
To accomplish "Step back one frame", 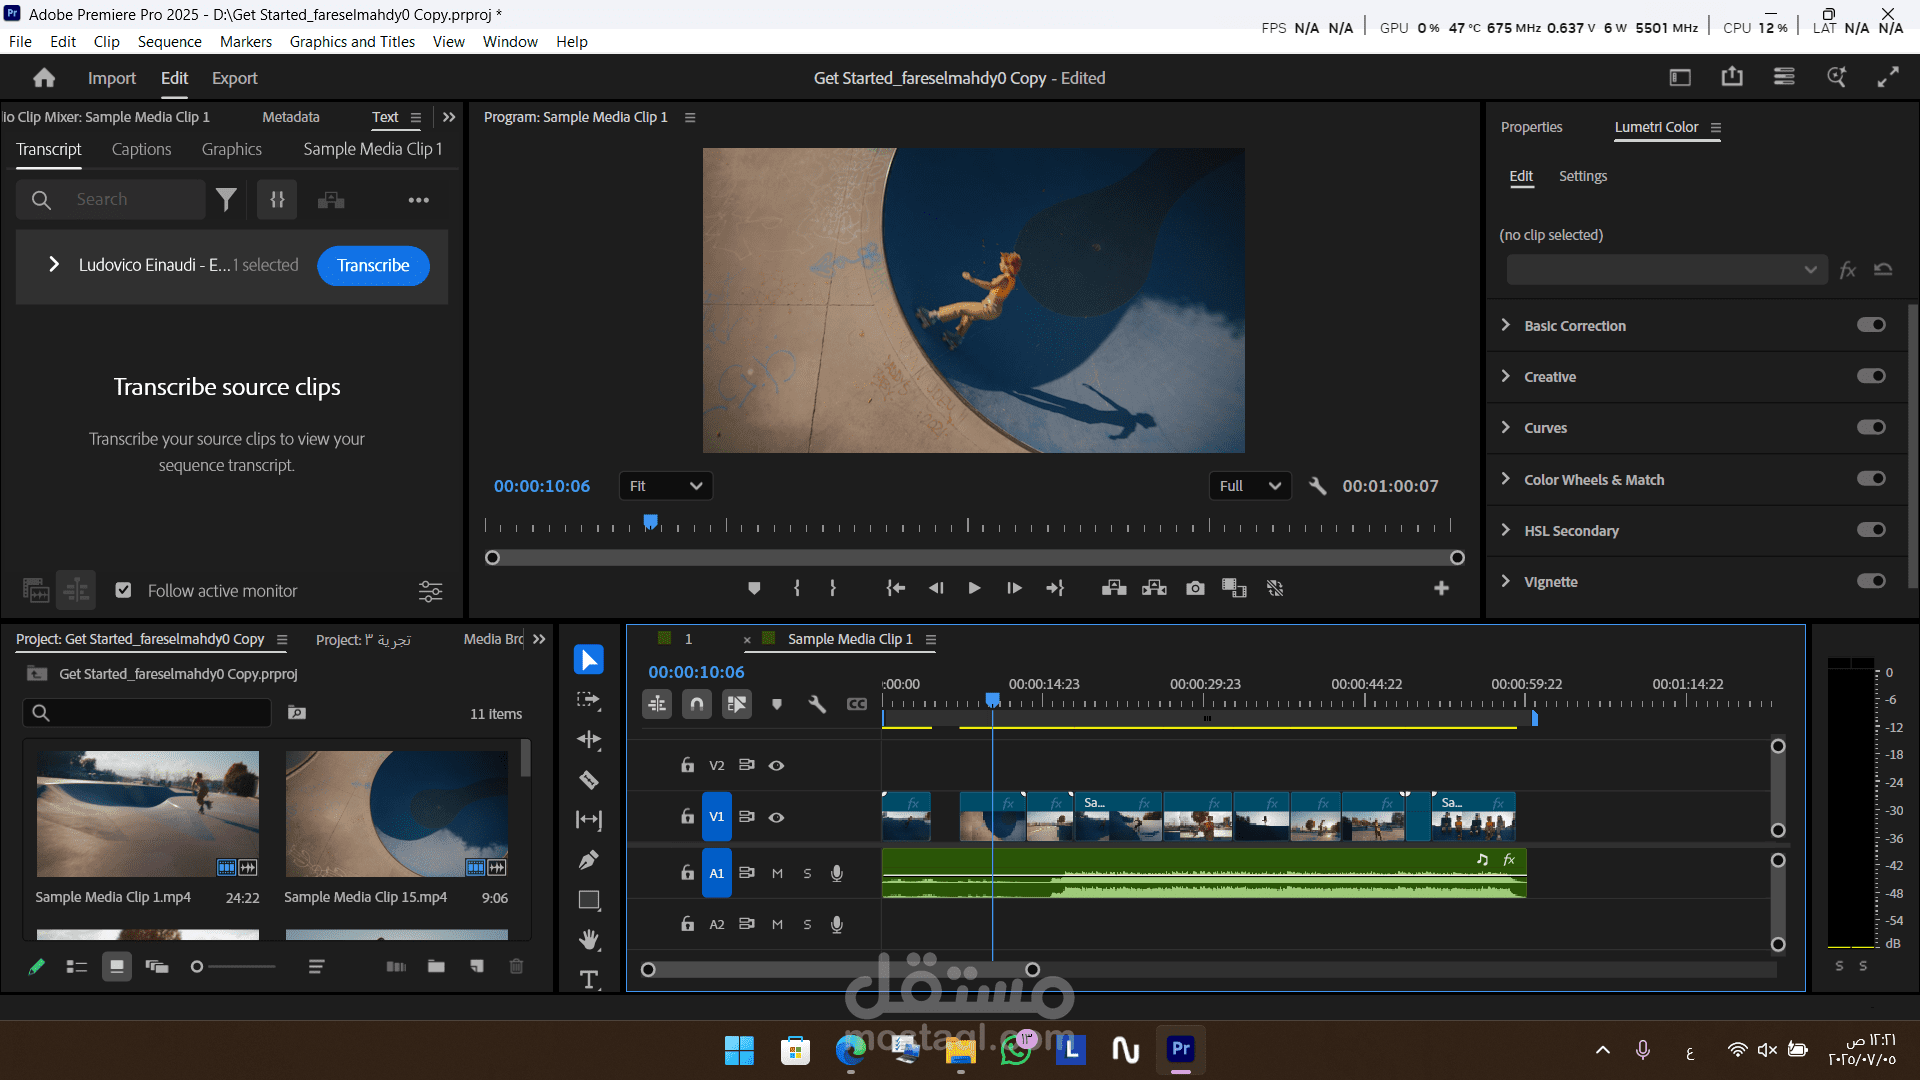I will [x=936, y=588].
